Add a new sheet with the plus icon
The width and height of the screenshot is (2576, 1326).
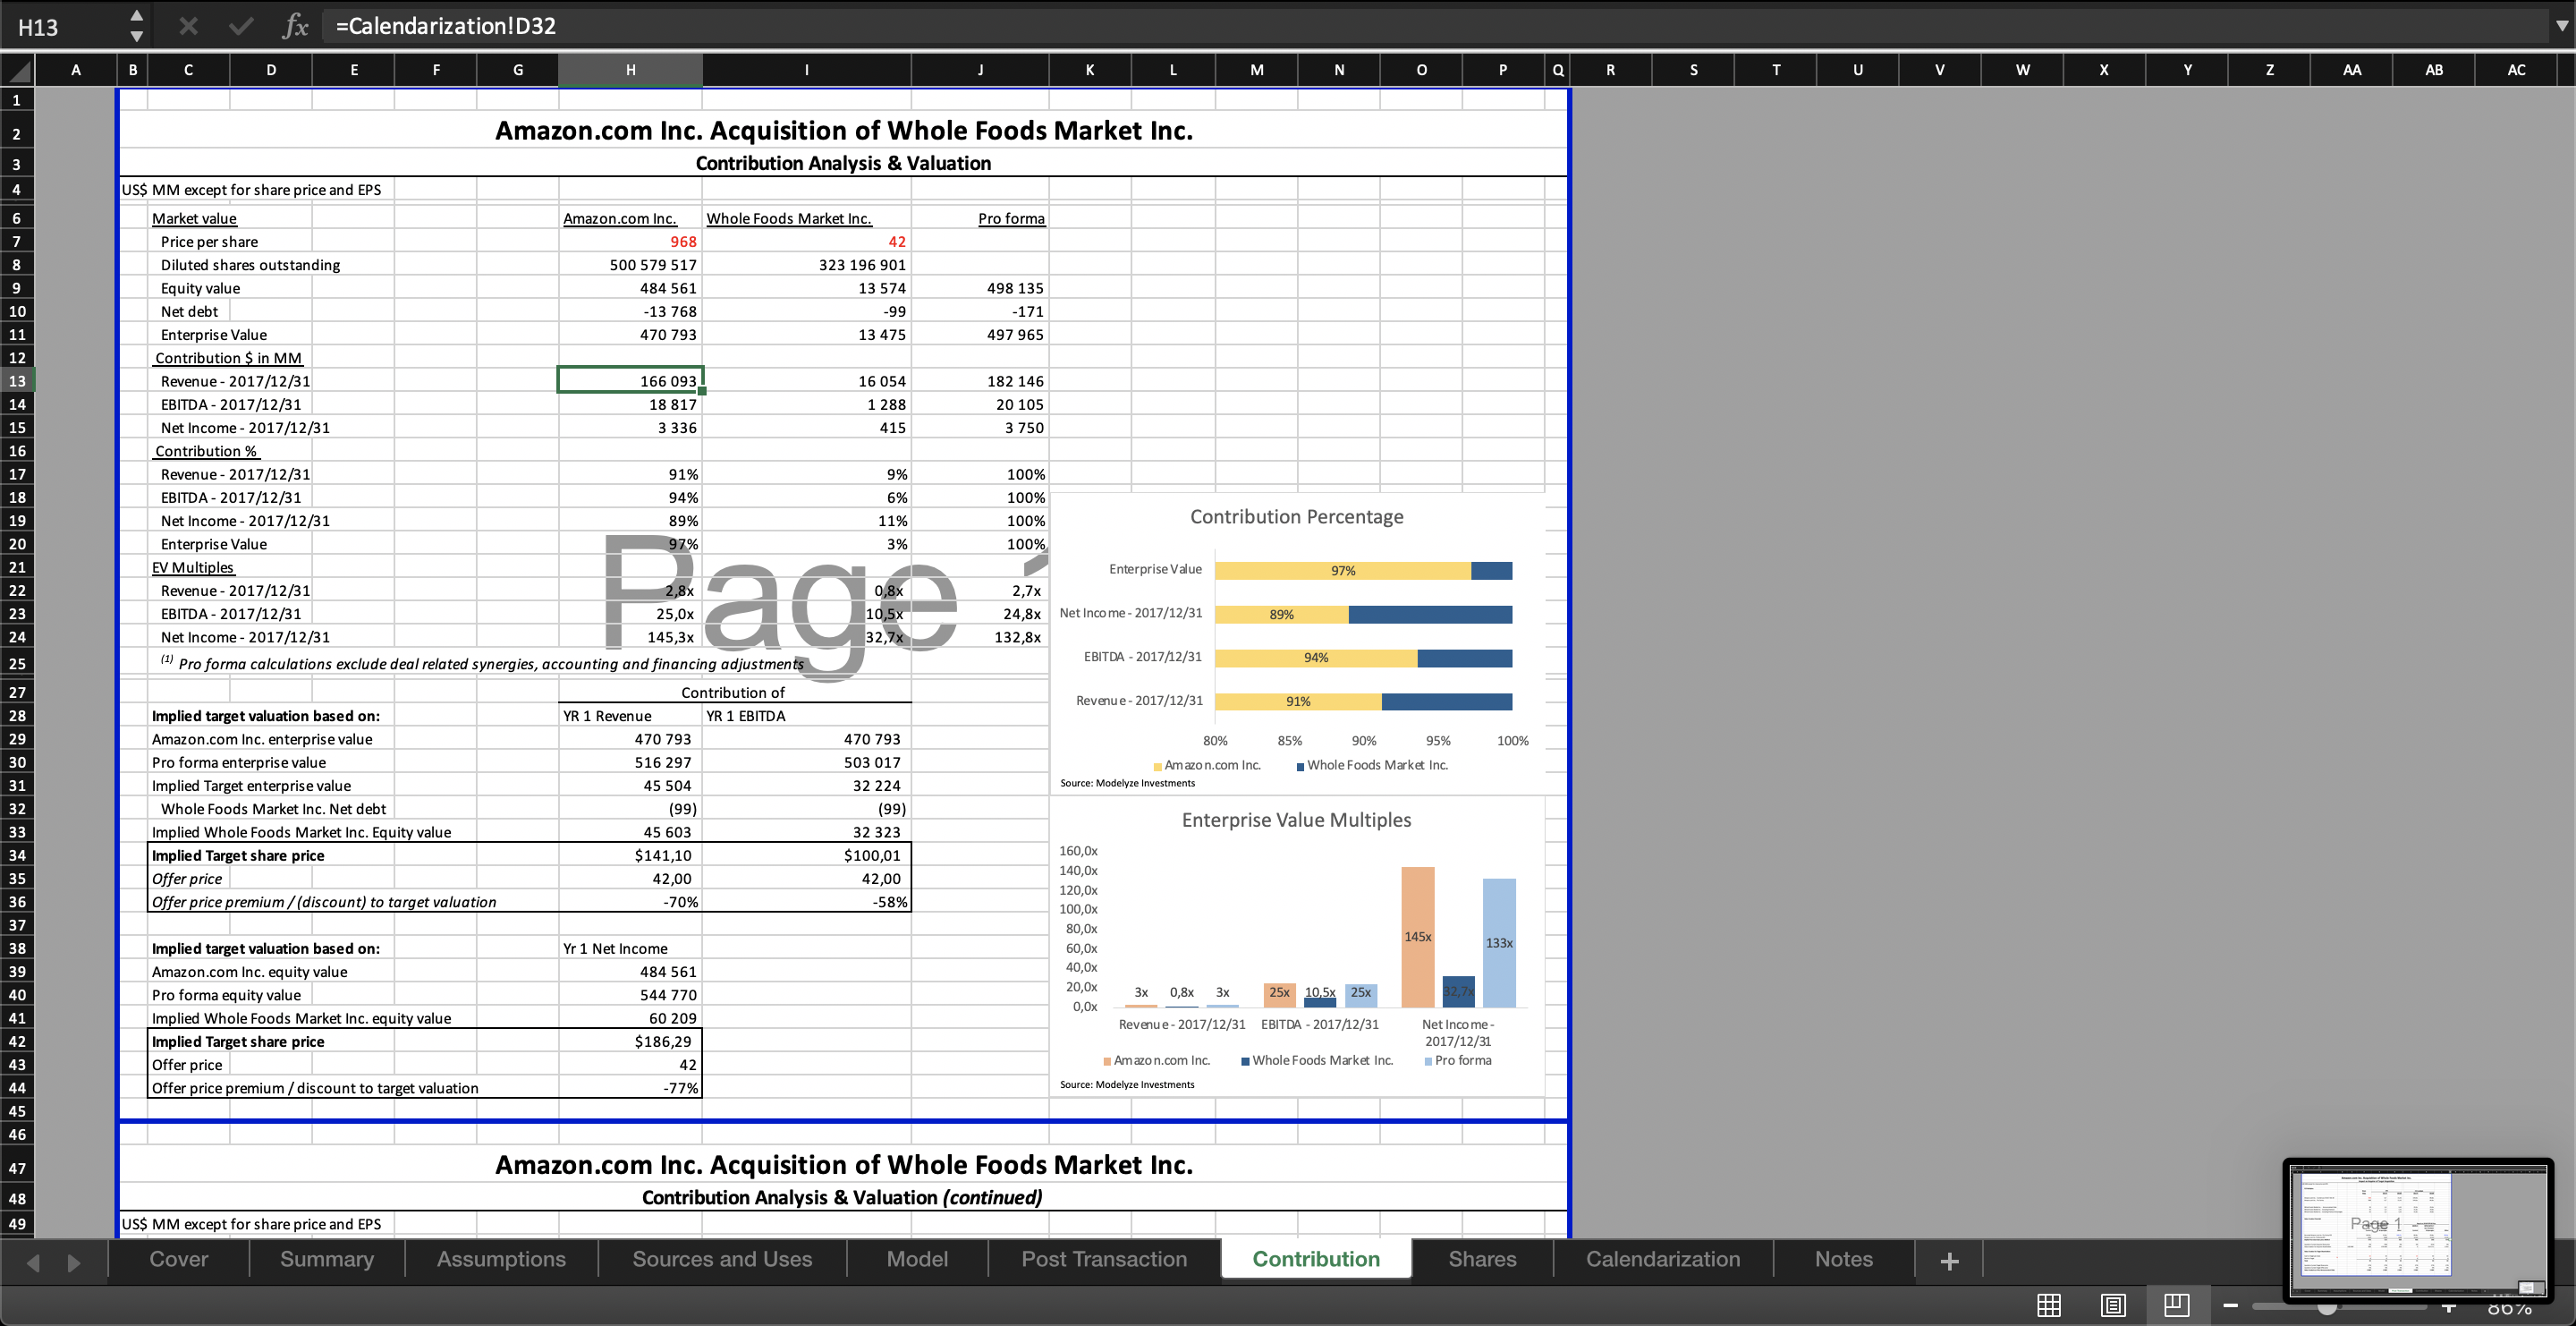(1949, 1261)
